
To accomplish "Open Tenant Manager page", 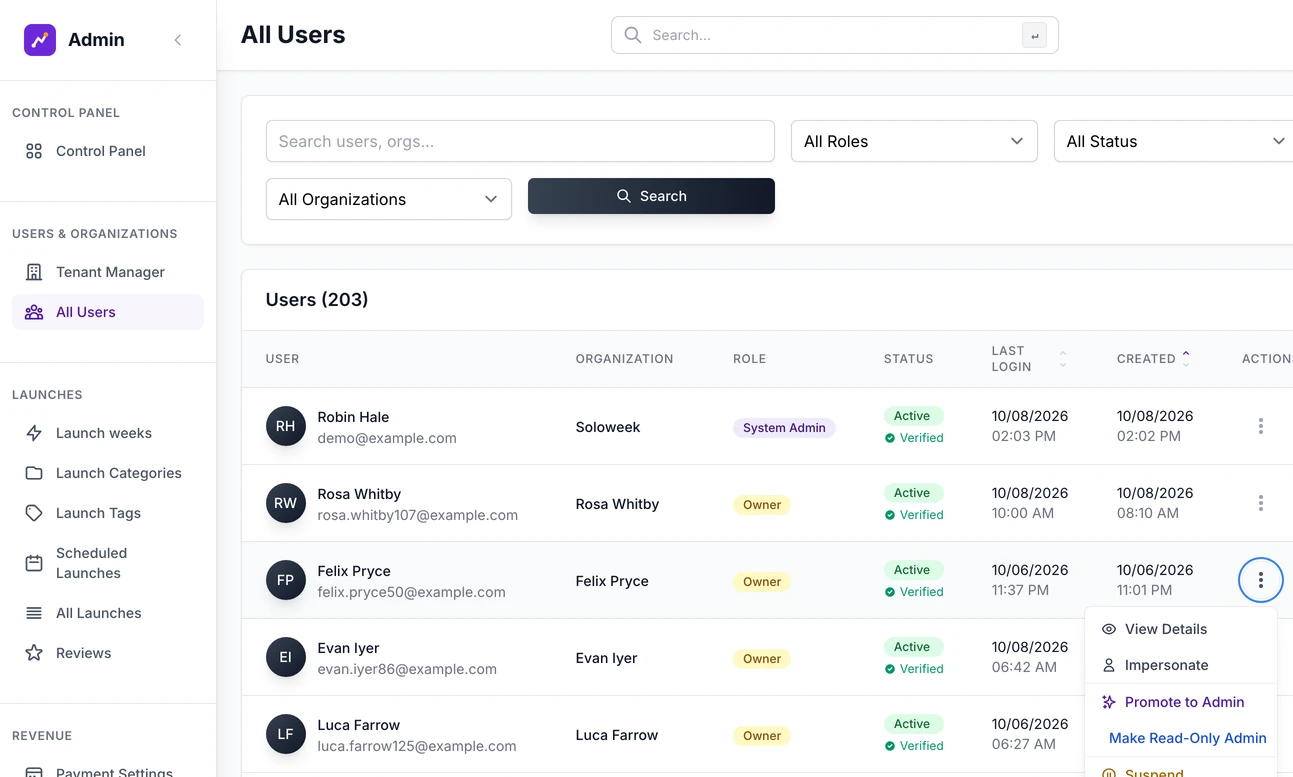I will click(x=108, y=272).
